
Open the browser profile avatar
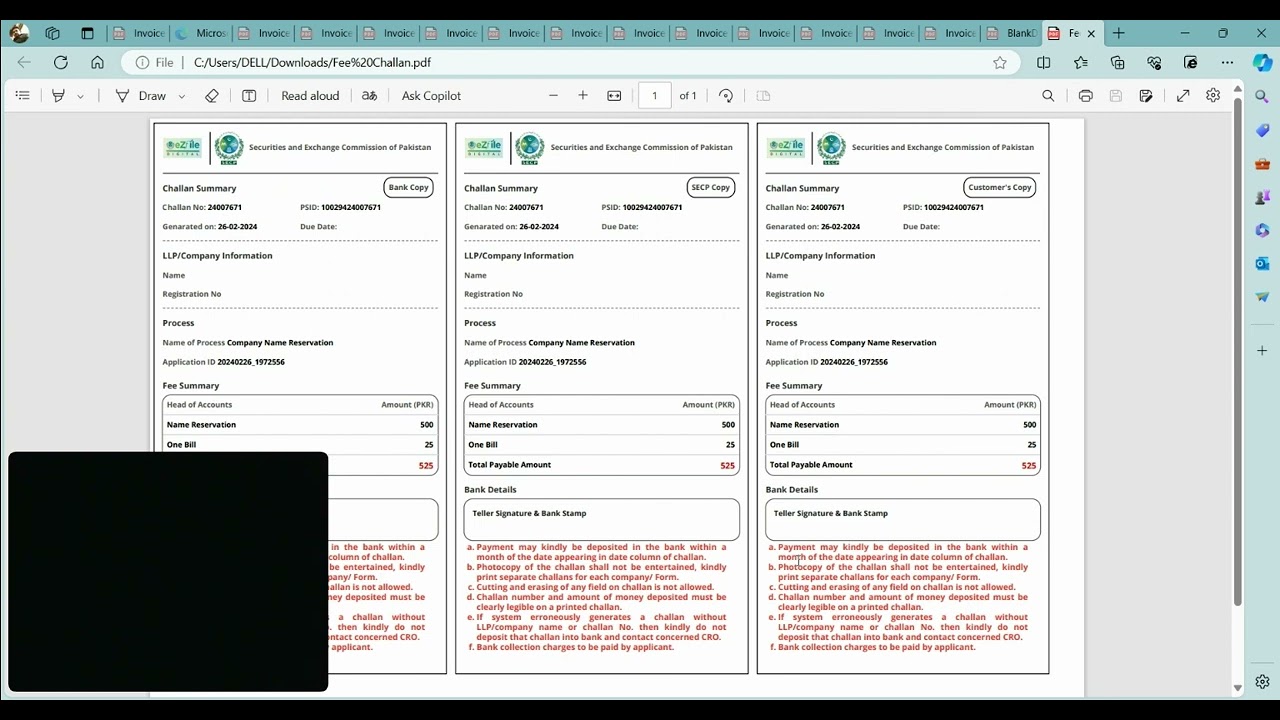pos(19,33)
